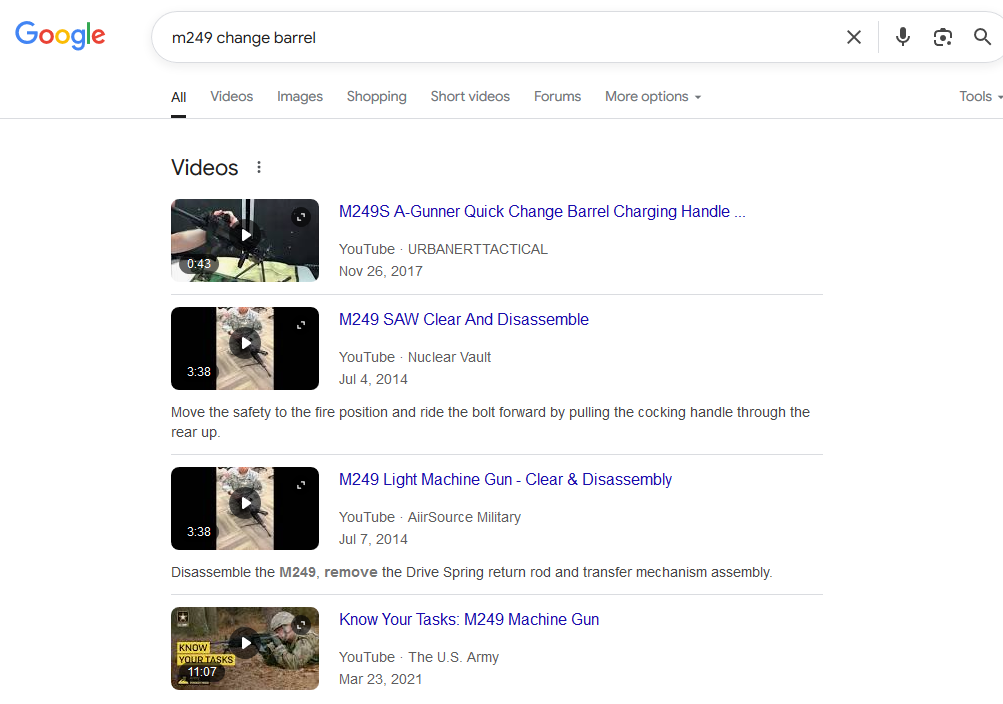Click The U.S. Army channel text
The height and width of the screenshot is (704, 1003).
pyautogui.click(x=454, y=657)
